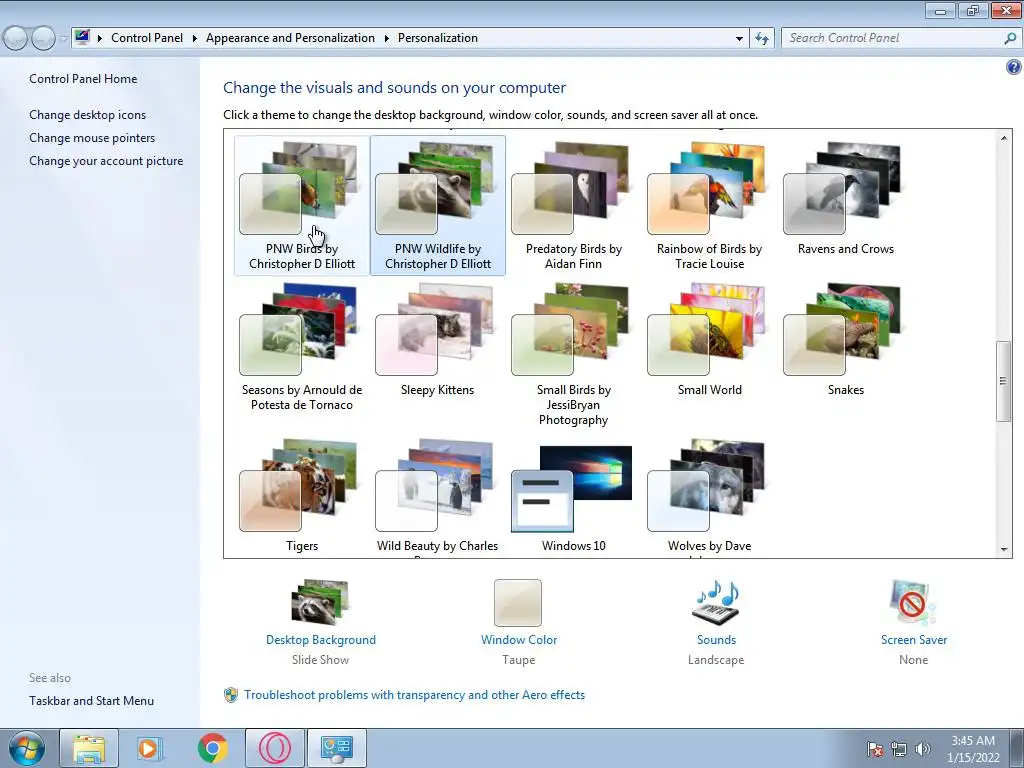Open the Windows Start button
This screenshot has height=768, width=1024.
click(x=26, y=748)
